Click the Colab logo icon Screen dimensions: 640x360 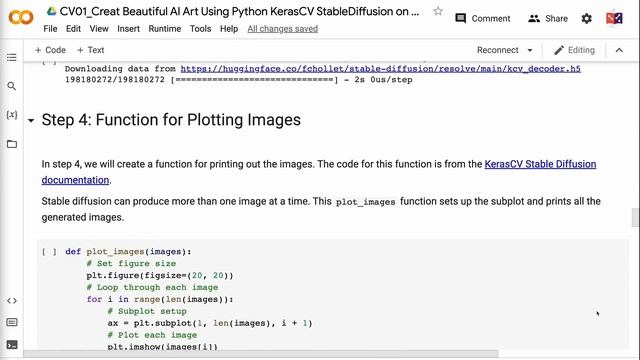21,18
